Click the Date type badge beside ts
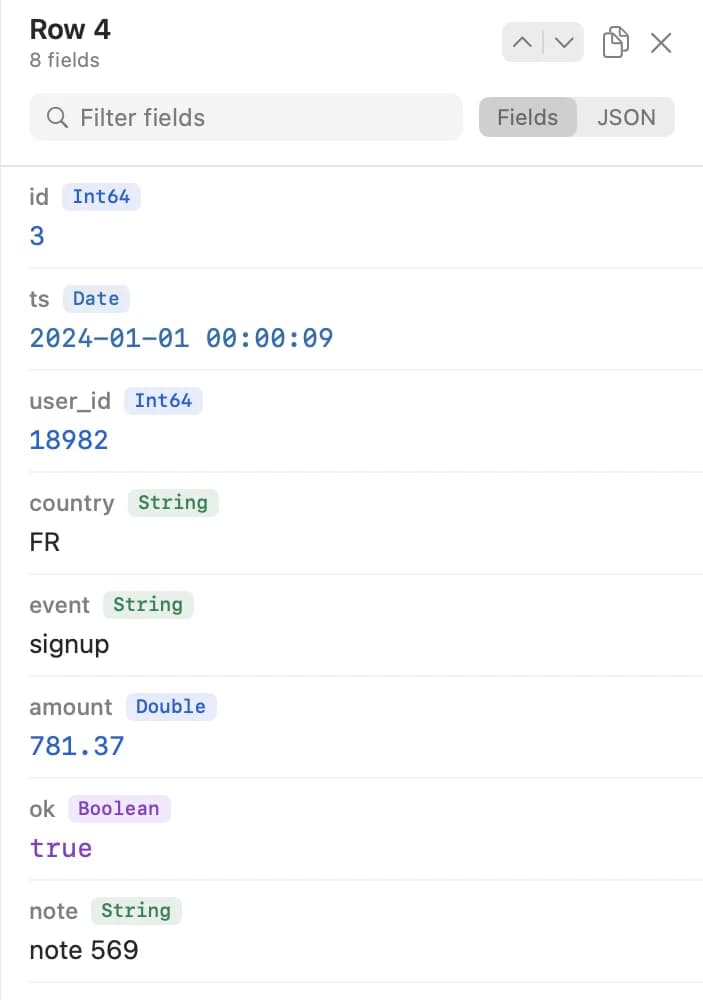This screenshot has width=703, height=1000. tap(96, 298)
